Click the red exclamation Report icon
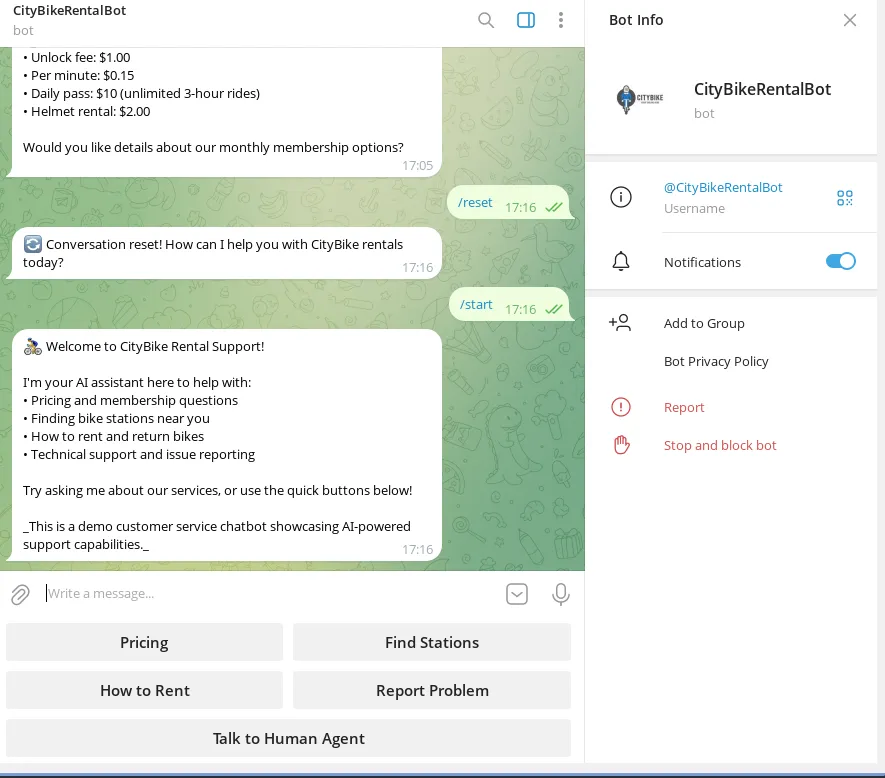Image resolution: width=885 pixels, height=778 pixels. [x=621, y=407]
